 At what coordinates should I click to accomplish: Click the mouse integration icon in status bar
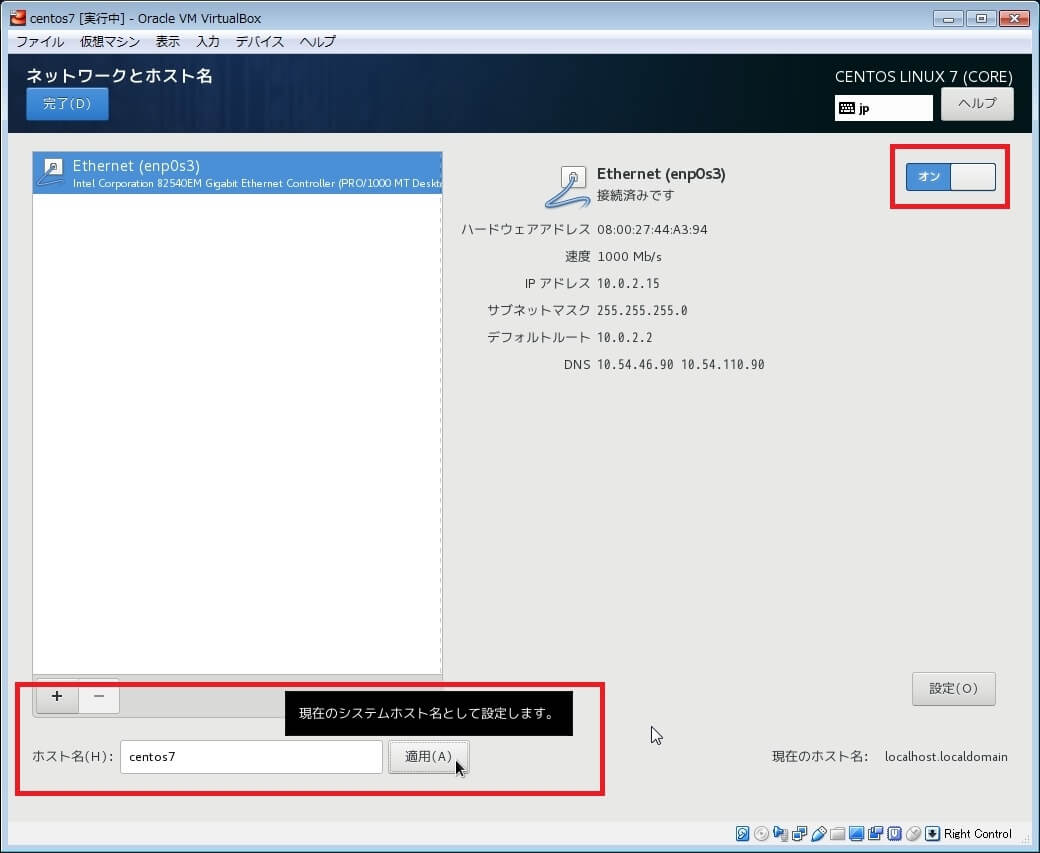tap(913, 834)
